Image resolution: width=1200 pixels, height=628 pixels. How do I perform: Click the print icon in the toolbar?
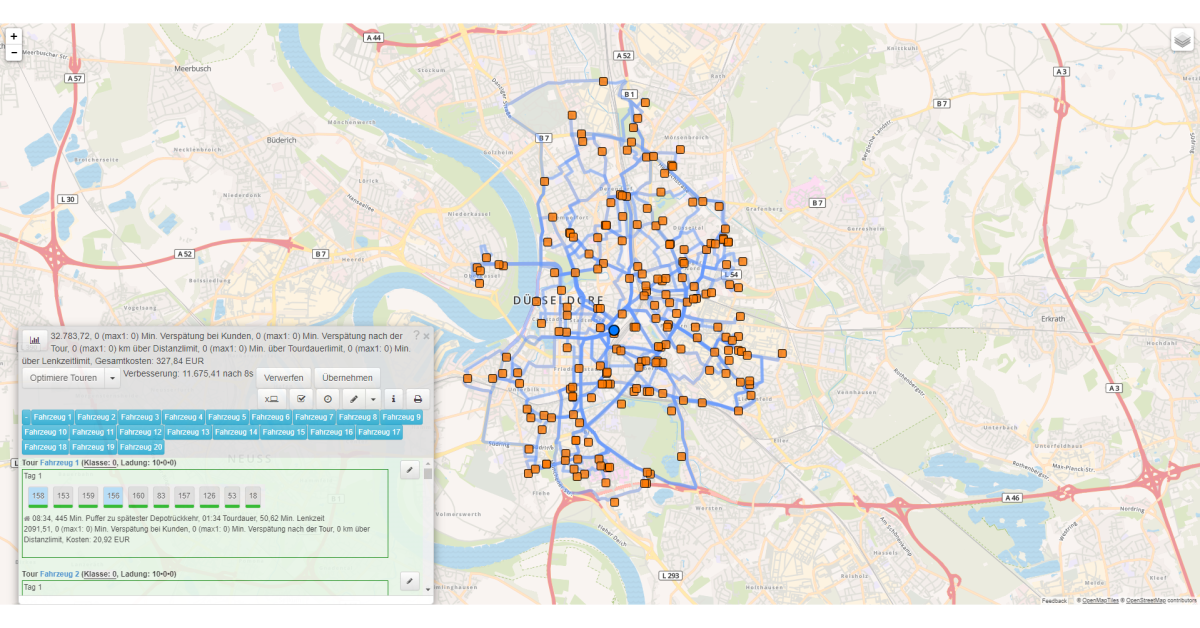[x=418, y=398]
